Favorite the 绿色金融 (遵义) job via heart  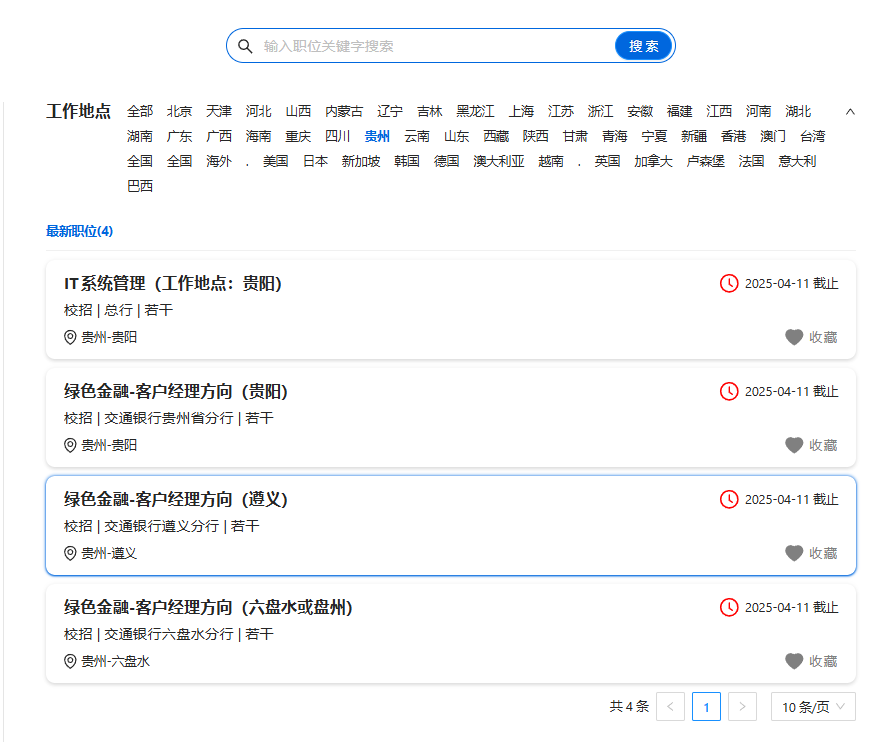click(x=794, y=554)
